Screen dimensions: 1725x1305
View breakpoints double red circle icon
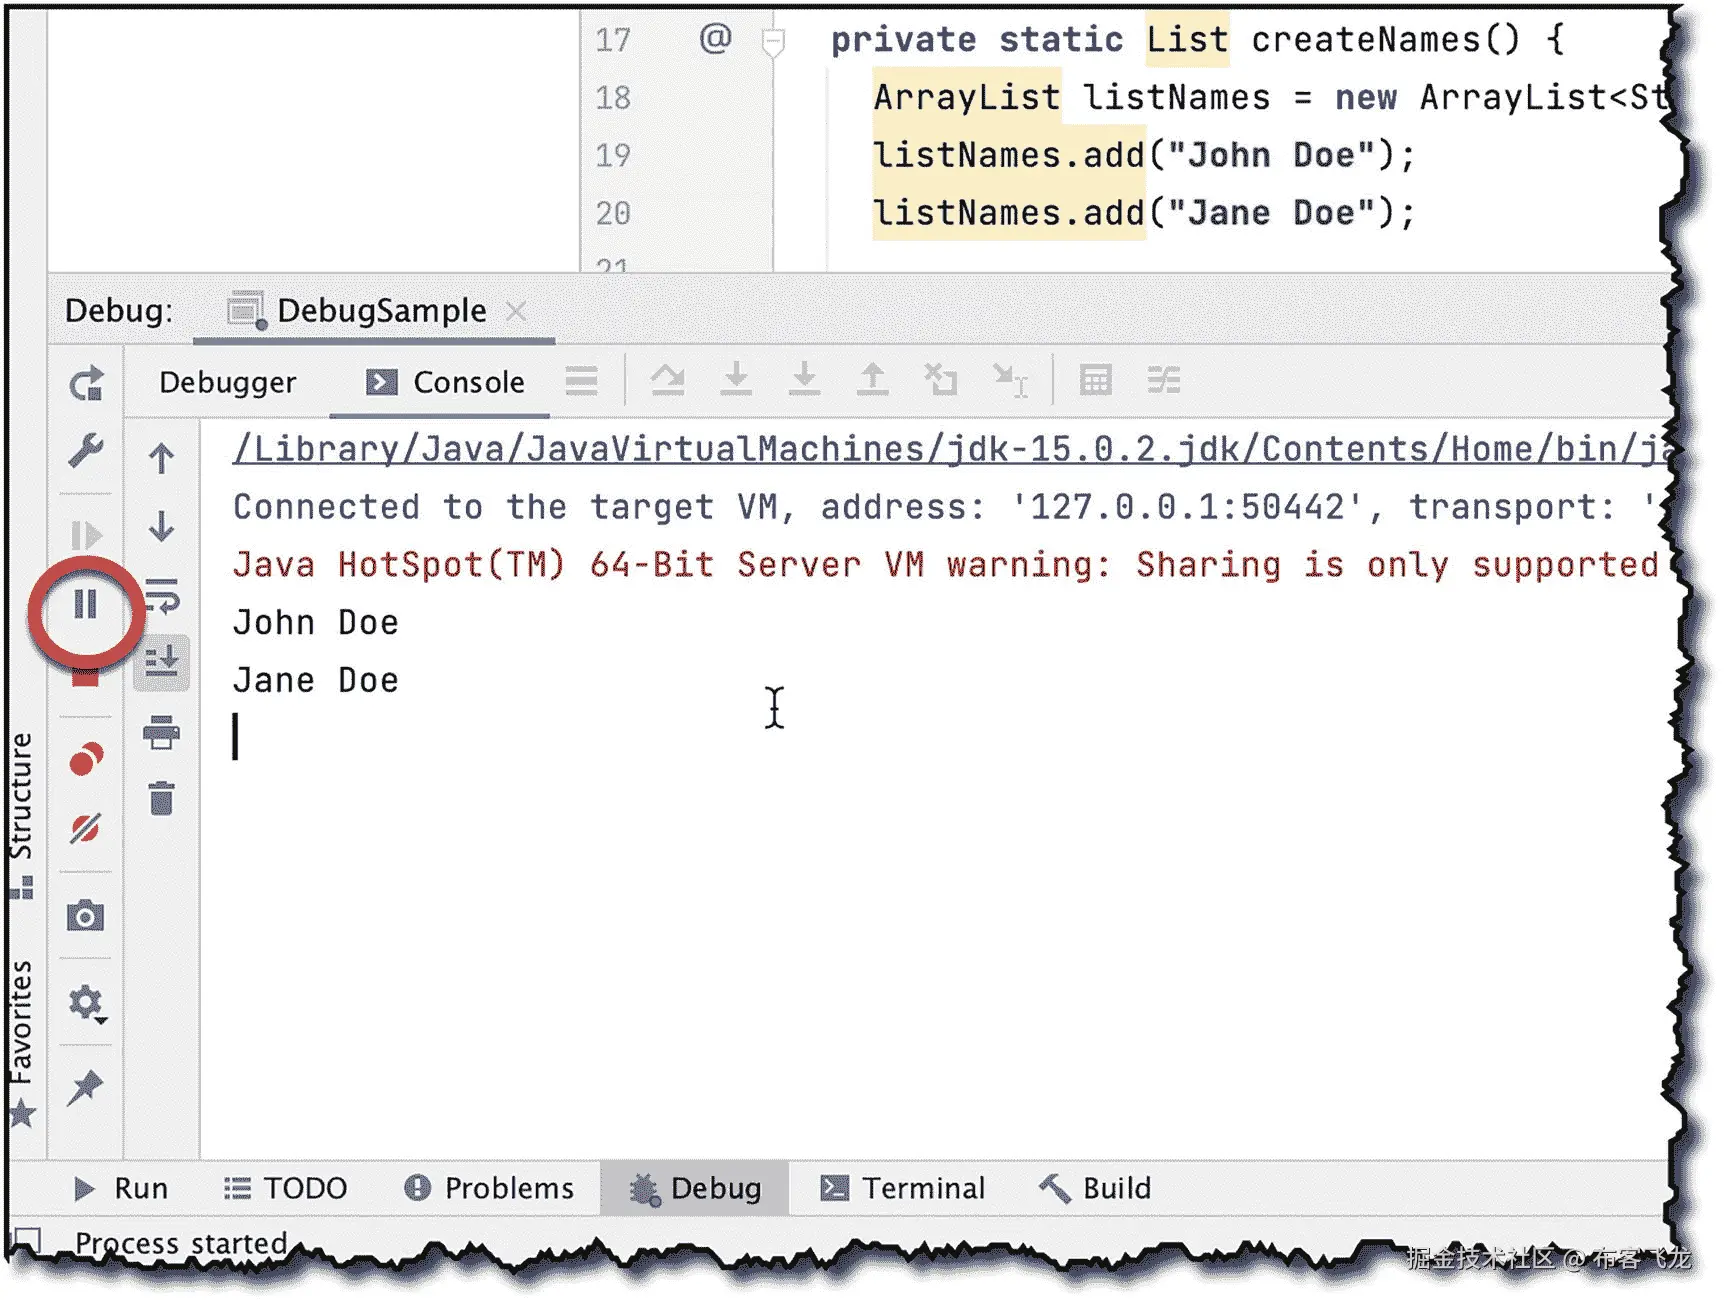click(x=86, y=760)
